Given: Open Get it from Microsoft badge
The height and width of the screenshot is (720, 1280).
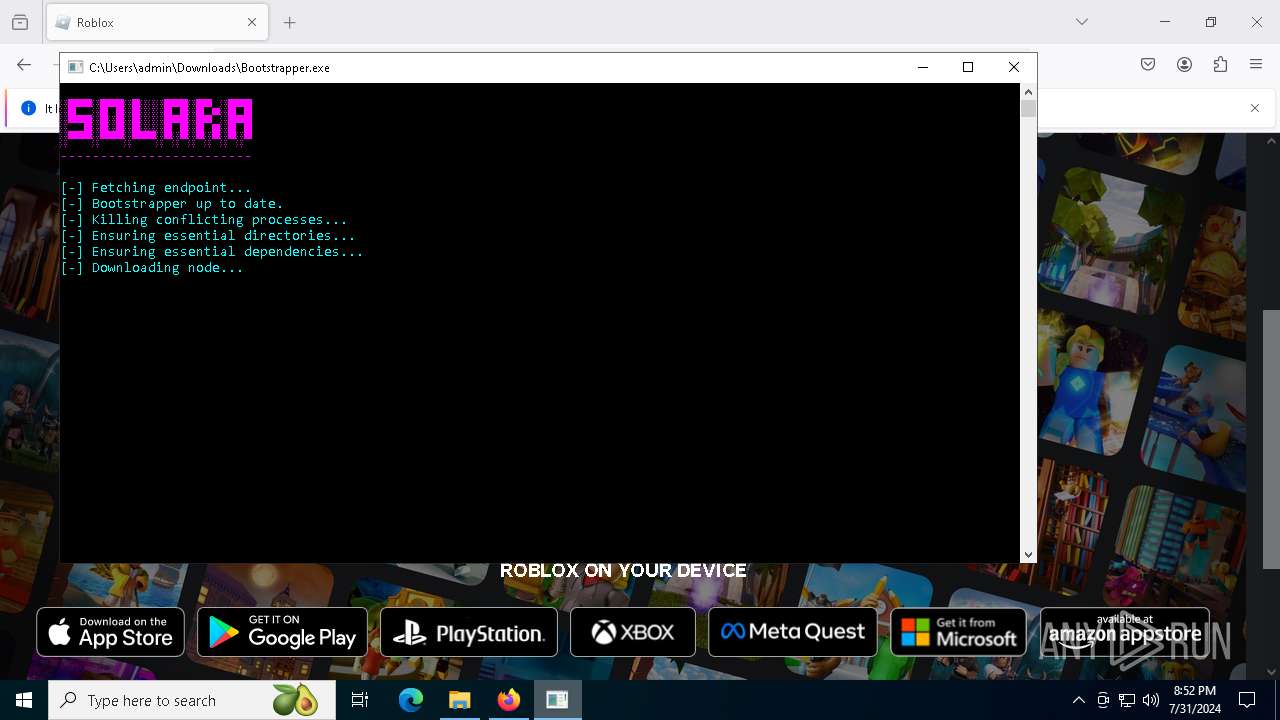Looking at the screenshot, I should (x=959, y=632).
